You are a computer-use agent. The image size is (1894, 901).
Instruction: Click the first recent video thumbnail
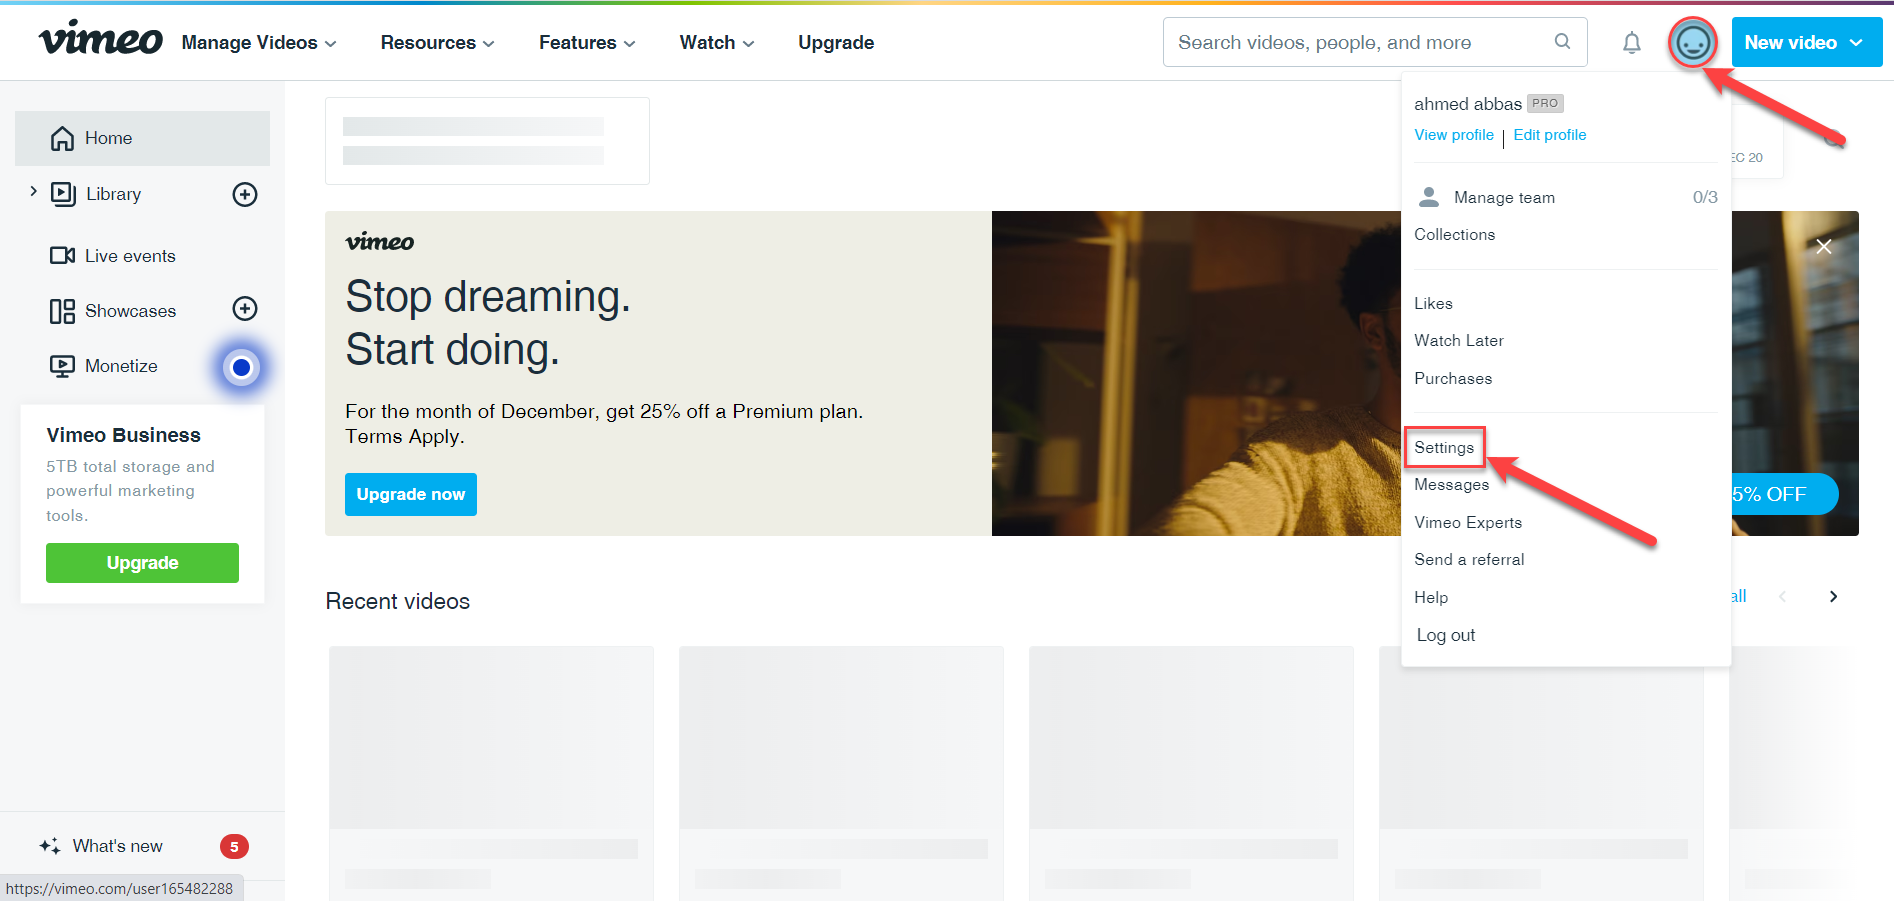[x=491, y=737]
